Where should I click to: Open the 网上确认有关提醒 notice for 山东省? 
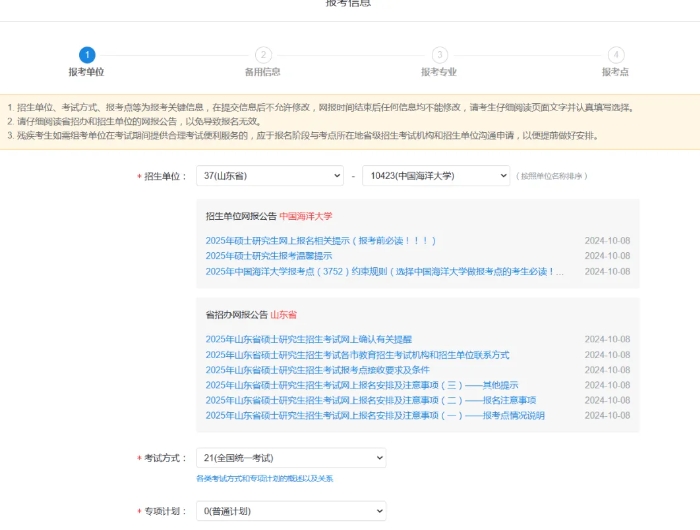pos(308,339)
